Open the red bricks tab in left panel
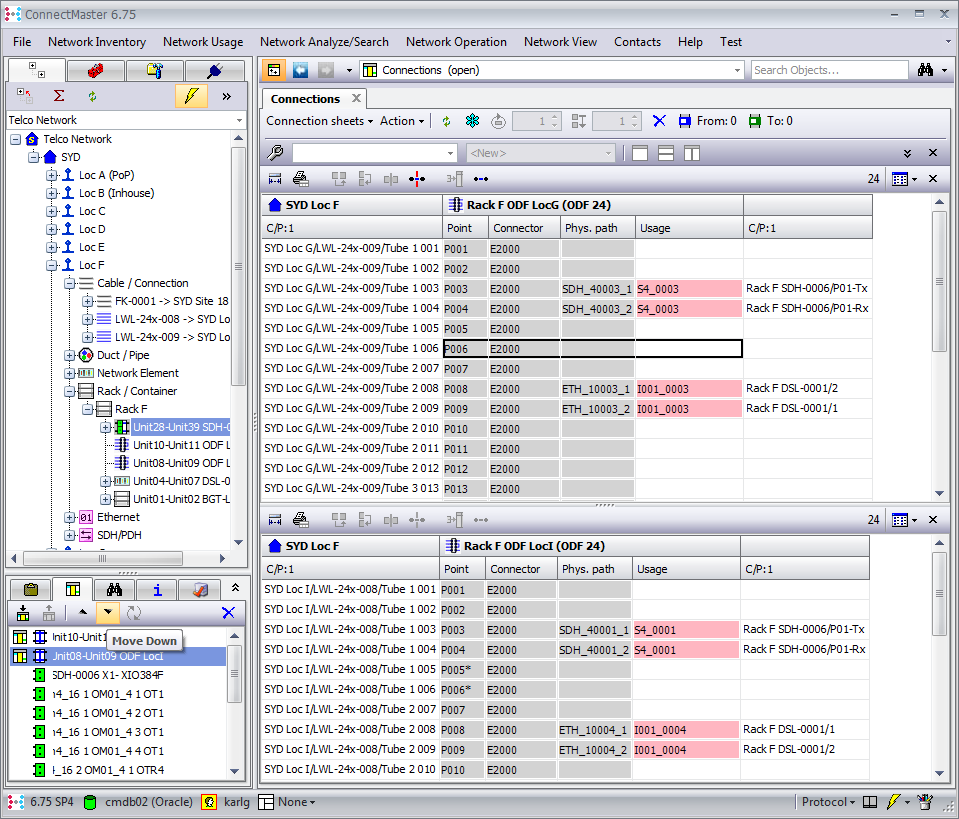The height and width of the screenshot is (819, 959). [x=95, y=70]
